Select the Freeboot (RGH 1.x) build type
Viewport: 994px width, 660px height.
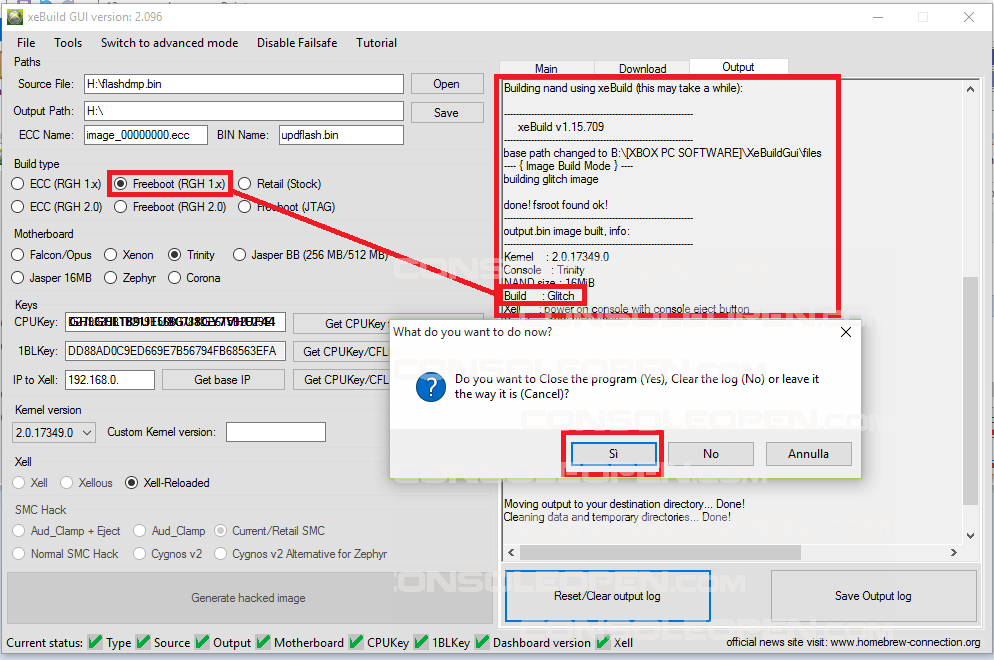coord(121,184)
